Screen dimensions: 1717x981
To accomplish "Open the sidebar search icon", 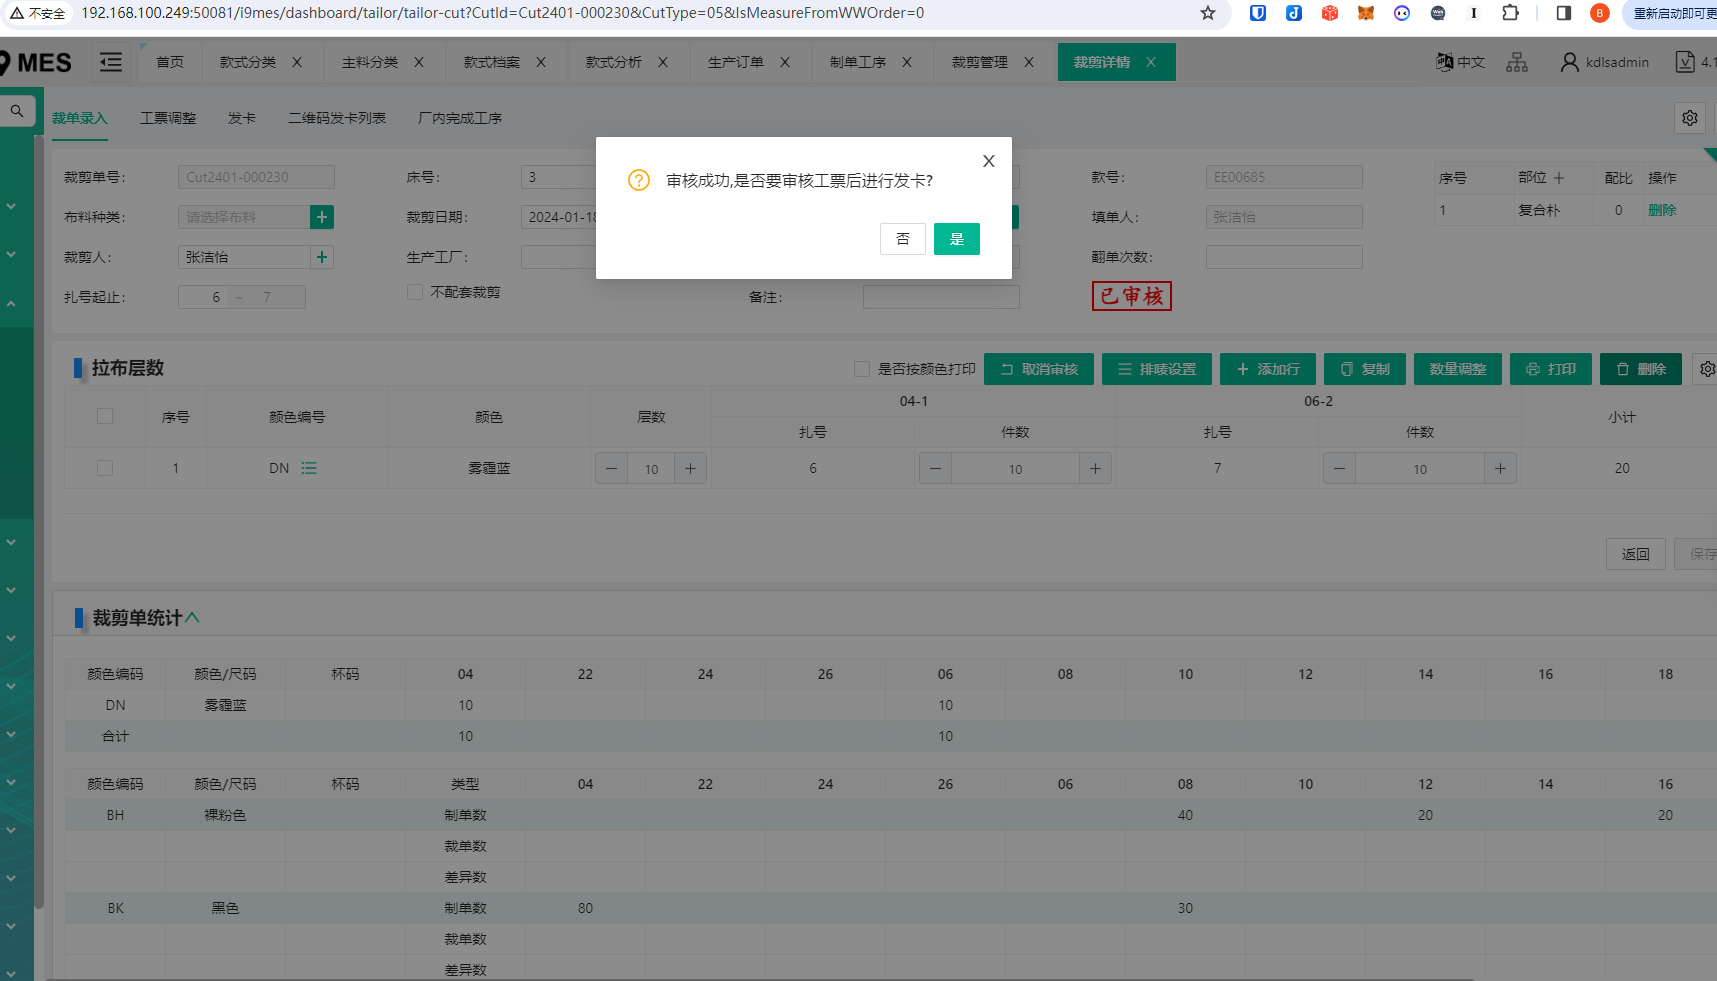I will click(17, 111).
